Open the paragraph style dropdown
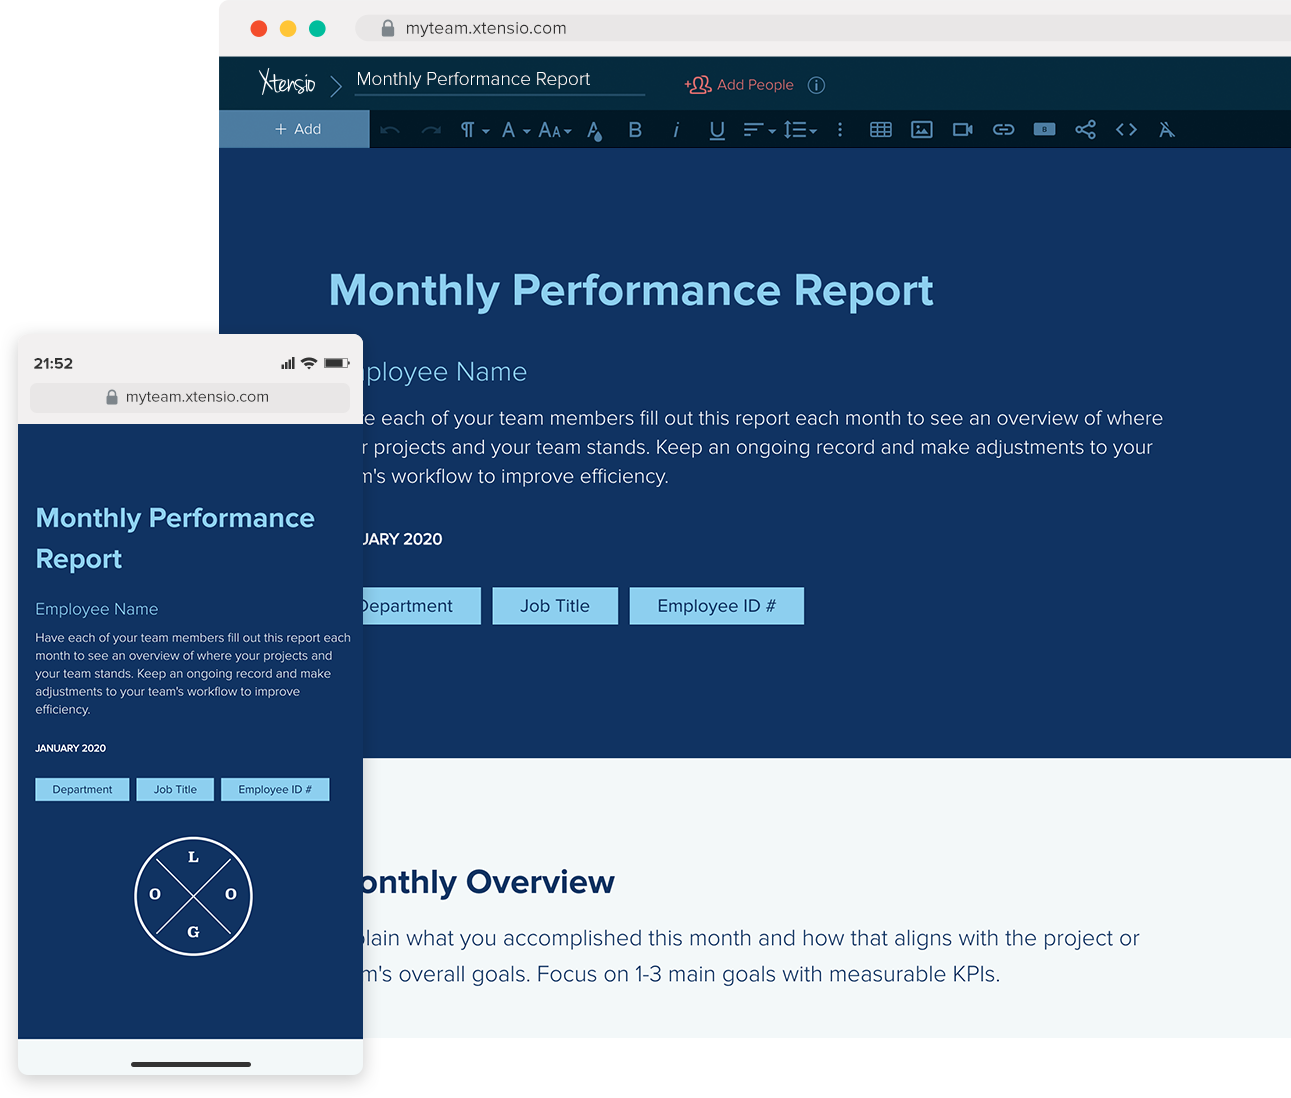 click(x=473, y=129)
